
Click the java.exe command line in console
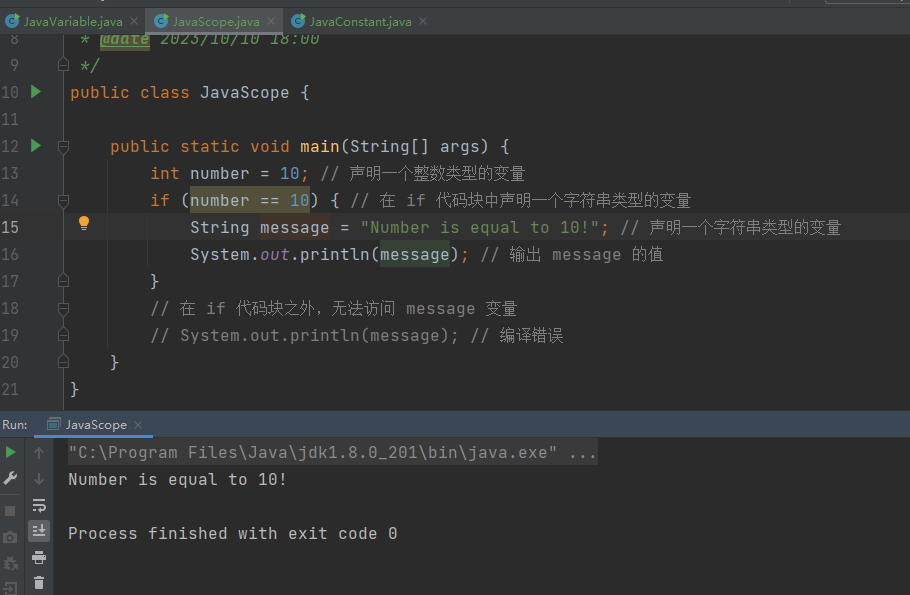pyautogui.click(x=333, y=453)
